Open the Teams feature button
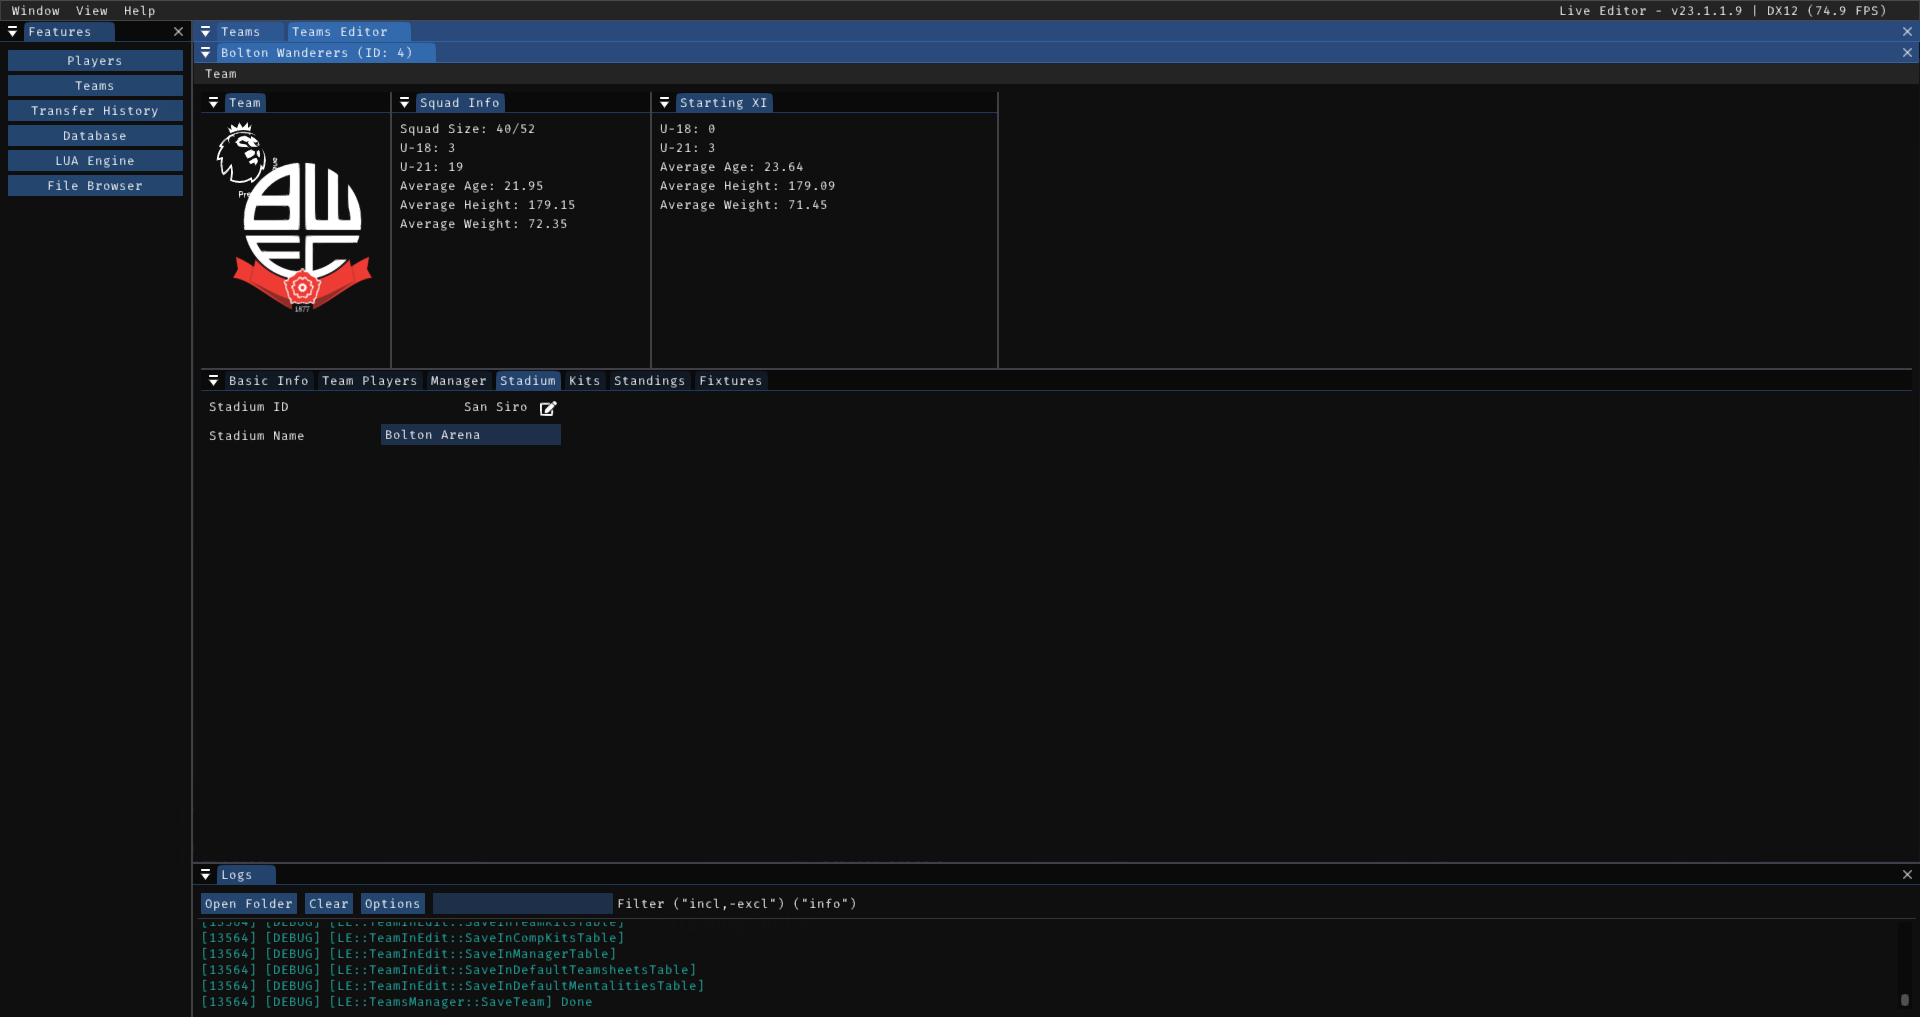Viewport: 1920px width, 1017px height. point(95,86)
